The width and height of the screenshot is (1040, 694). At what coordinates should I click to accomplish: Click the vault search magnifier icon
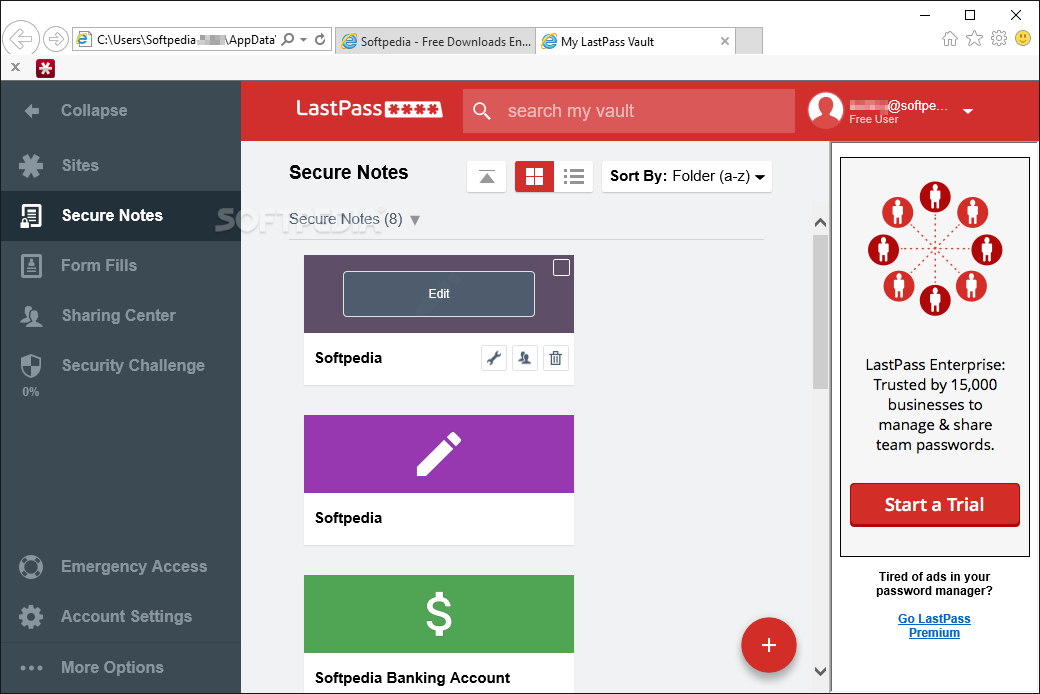pyautogui.click(x=482, y=111)
